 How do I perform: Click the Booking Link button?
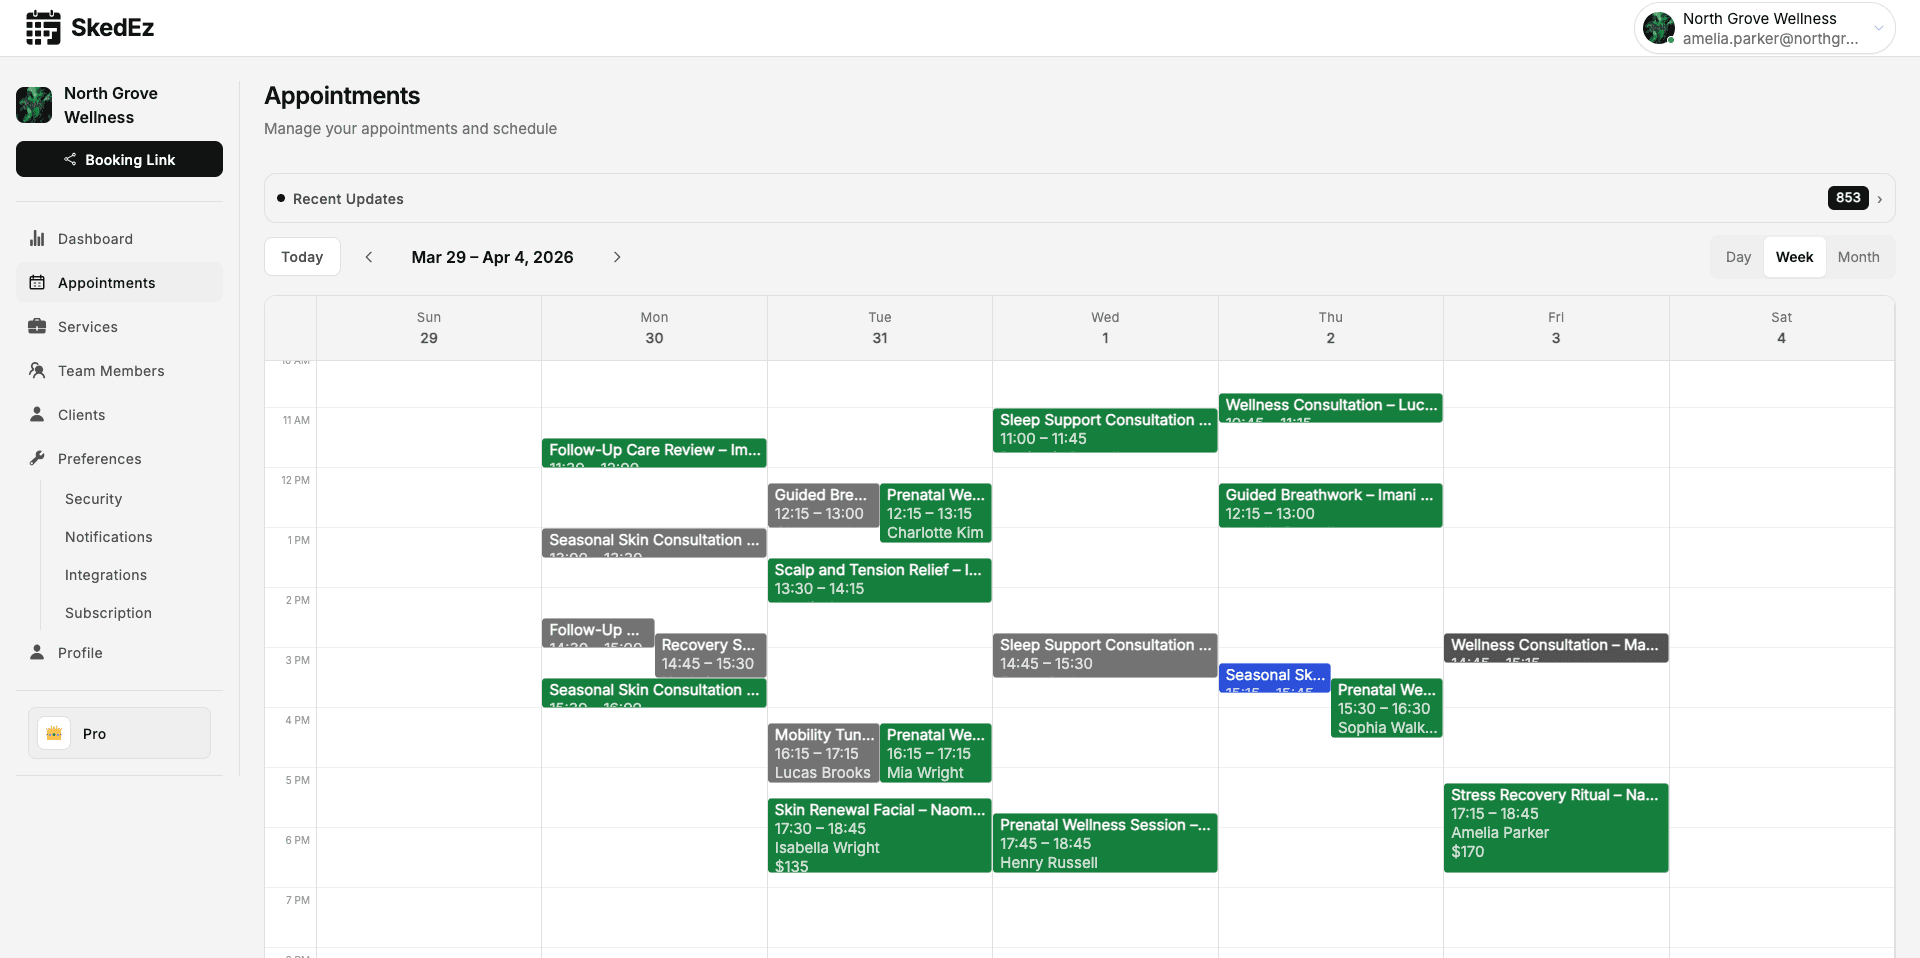tap(119, 159)
